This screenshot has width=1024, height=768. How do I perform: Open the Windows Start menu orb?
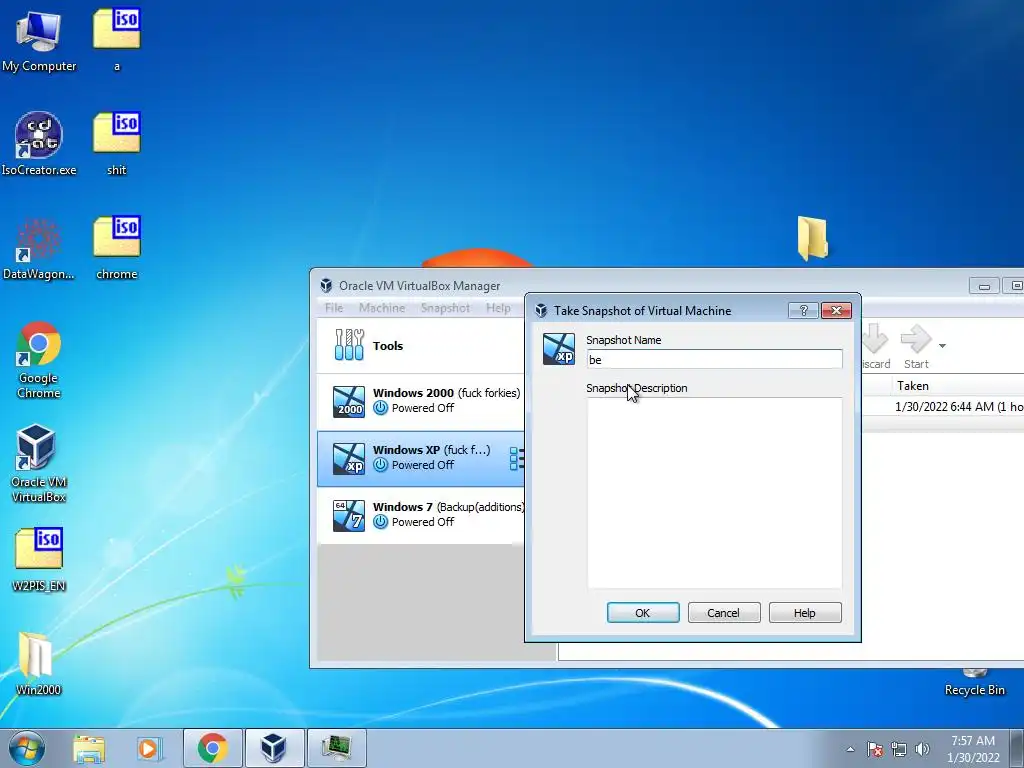26,748
